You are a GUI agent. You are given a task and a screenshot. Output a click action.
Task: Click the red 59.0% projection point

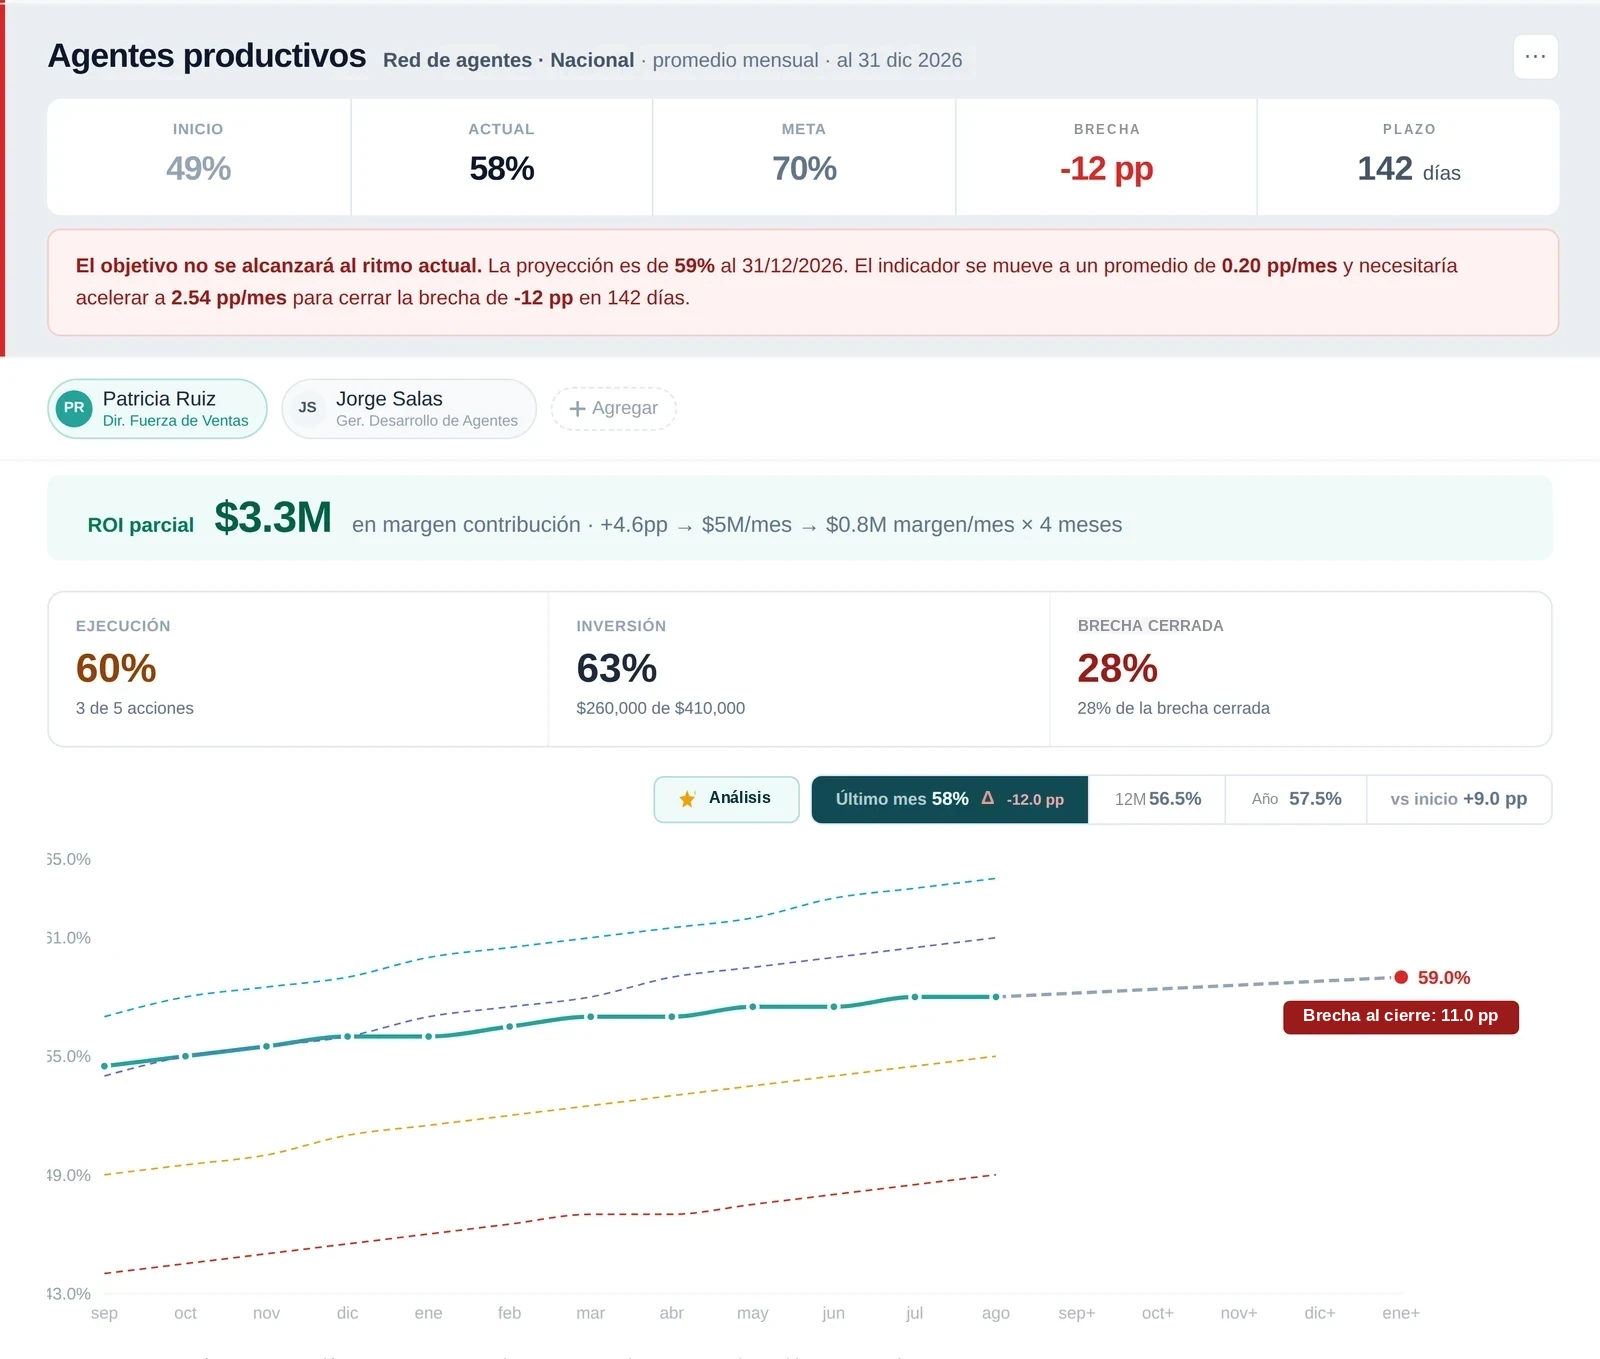(1401, 977)
